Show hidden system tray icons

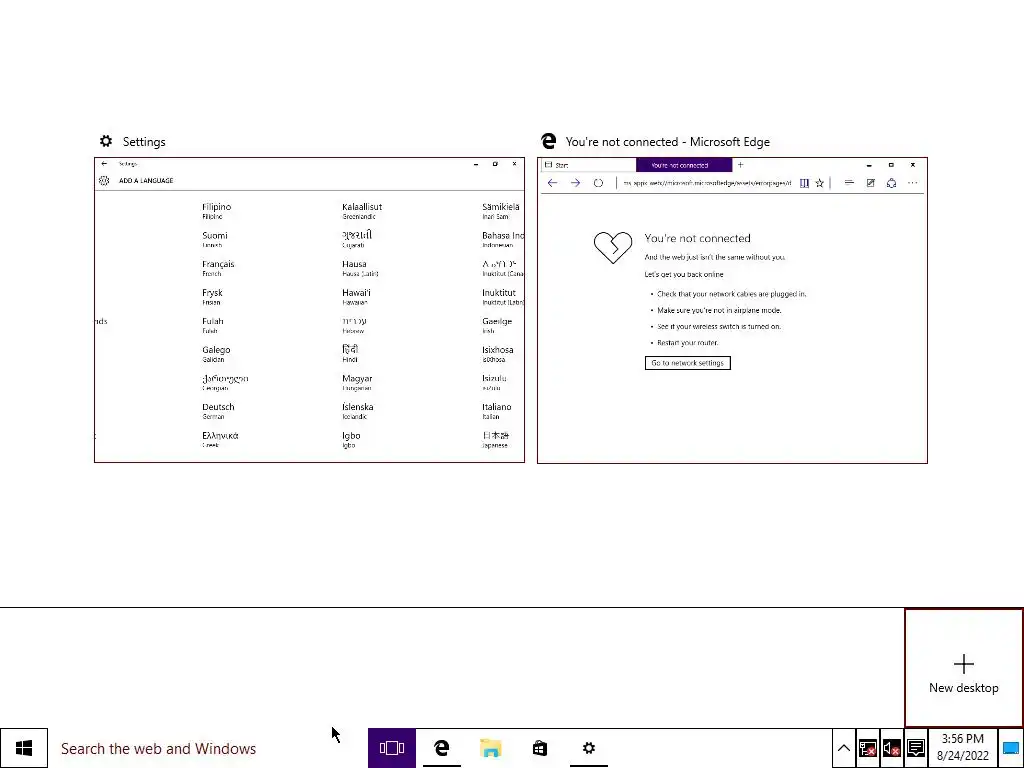pos(843,748)
